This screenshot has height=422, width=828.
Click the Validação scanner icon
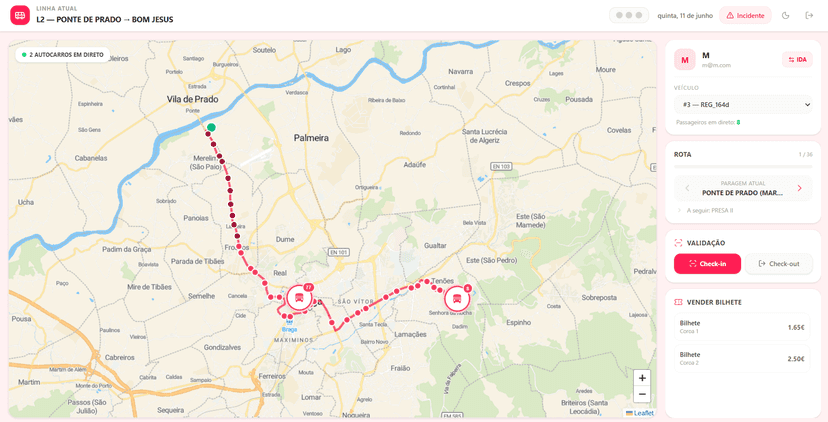tap(679, 243)
